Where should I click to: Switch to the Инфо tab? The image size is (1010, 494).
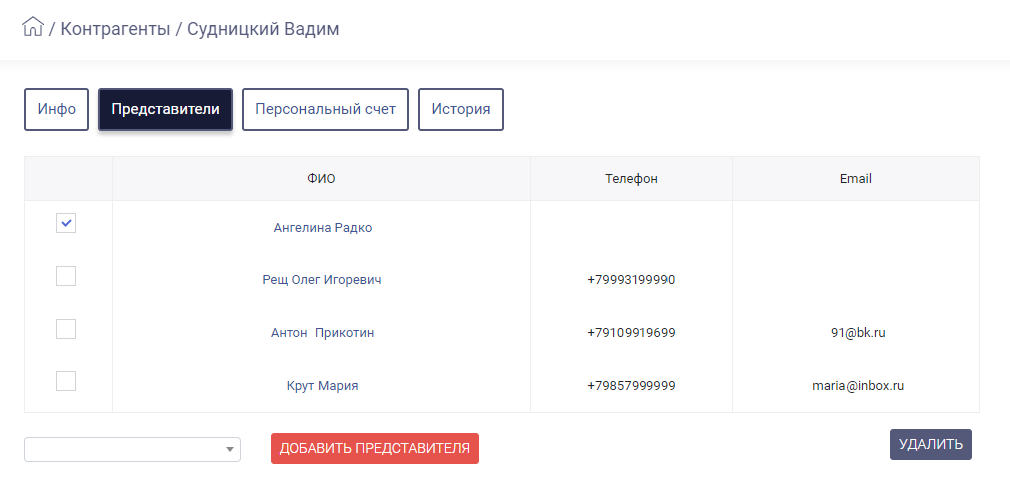(x=57, y=109)
